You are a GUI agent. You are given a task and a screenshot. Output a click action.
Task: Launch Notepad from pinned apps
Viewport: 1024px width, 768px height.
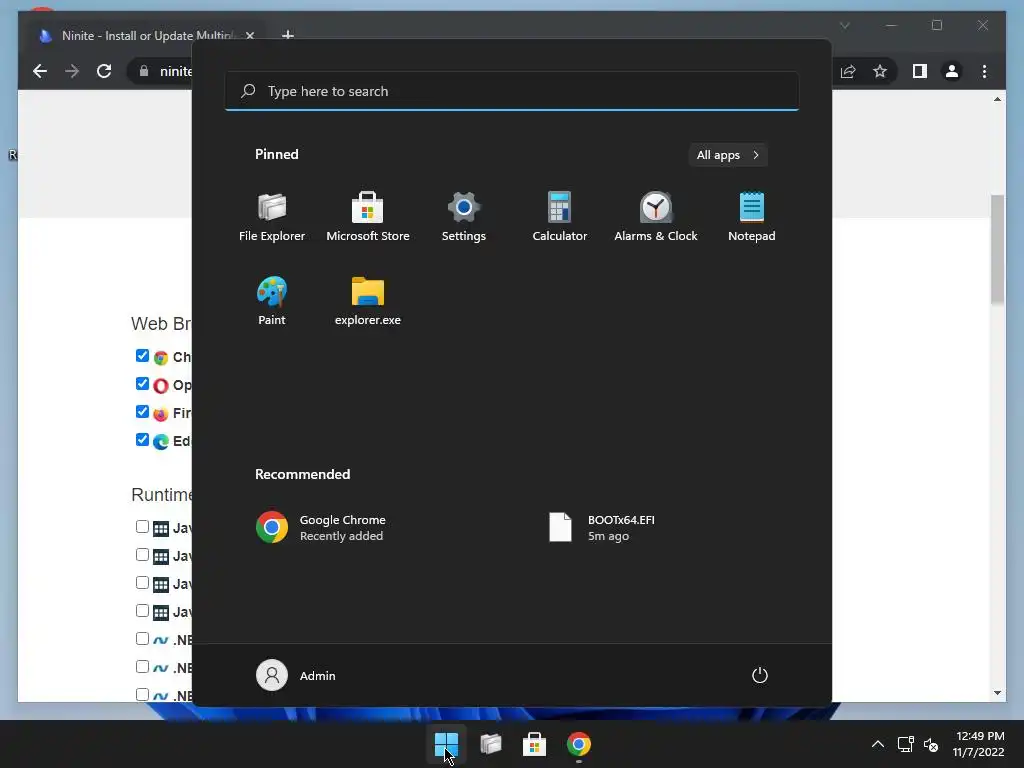tap(752, 217)
